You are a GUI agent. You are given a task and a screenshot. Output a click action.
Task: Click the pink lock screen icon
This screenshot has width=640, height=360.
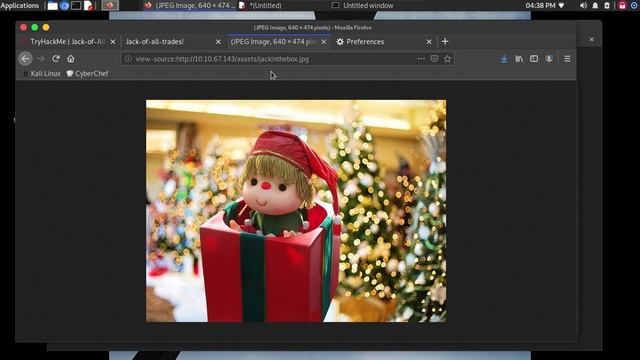(x=622, y=5)
